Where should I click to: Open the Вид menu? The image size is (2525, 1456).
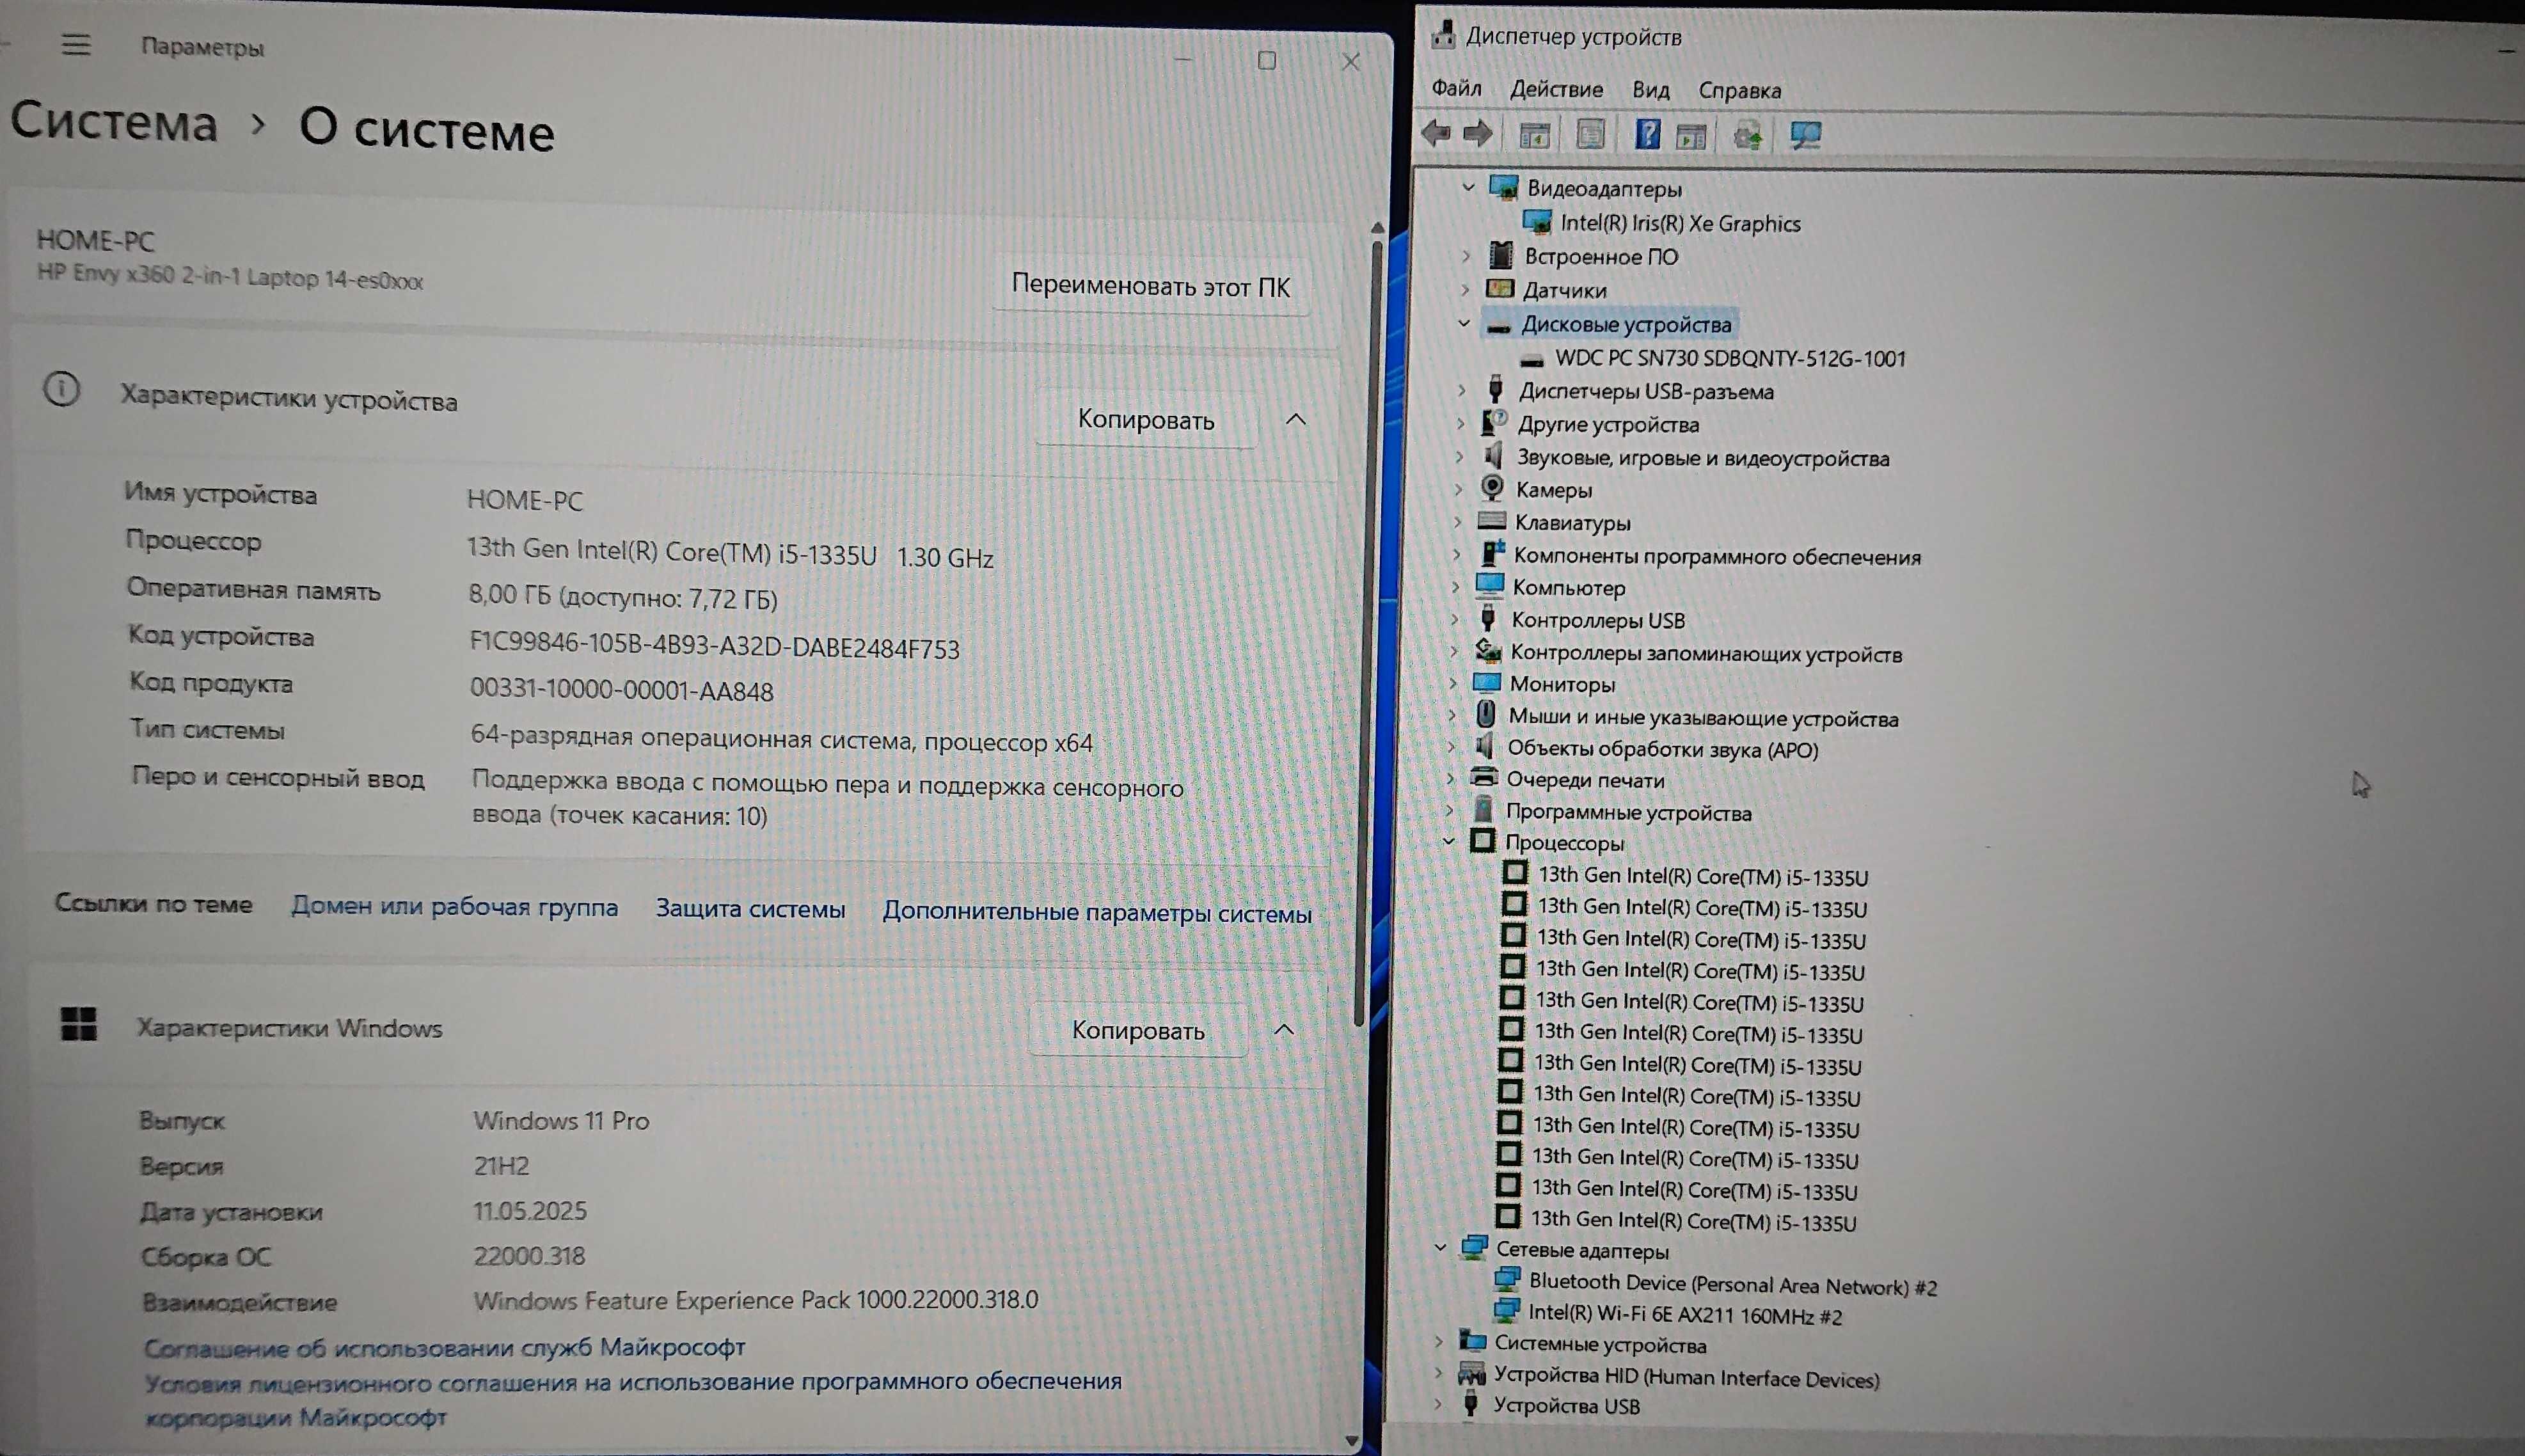click(1650, 90)
